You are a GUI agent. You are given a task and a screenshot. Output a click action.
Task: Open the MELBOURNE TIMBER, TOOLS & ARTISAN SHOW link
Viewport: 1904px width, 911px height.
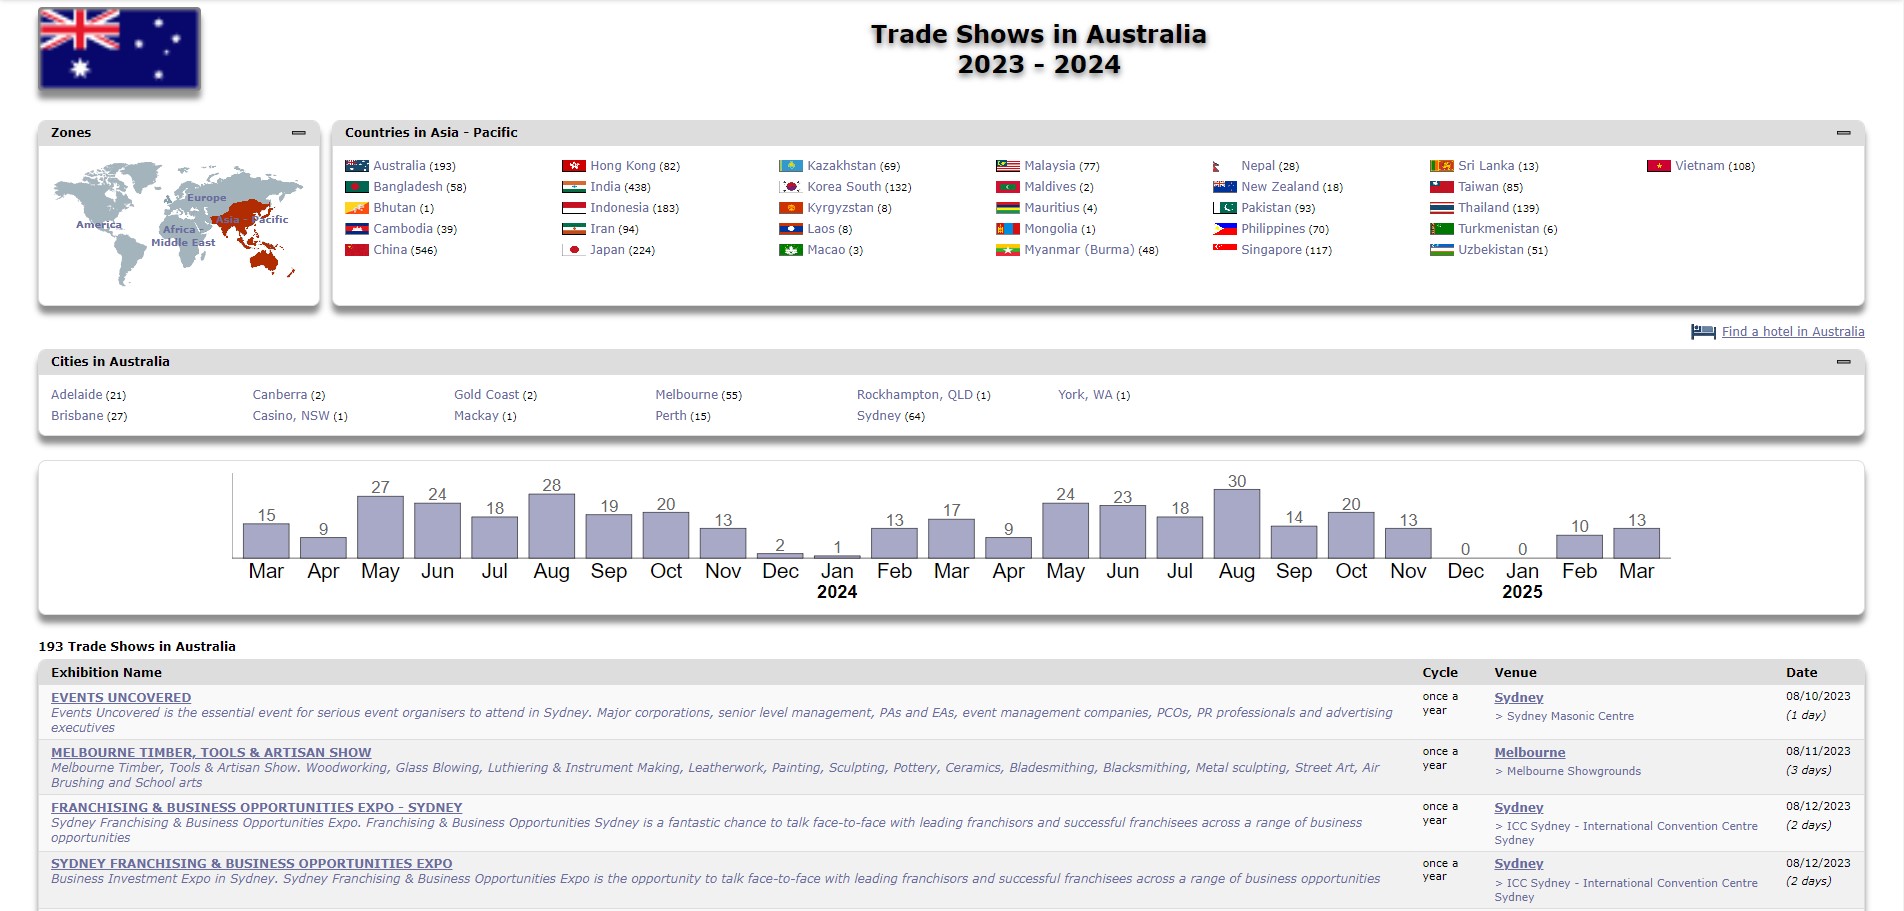coord(211,753)
